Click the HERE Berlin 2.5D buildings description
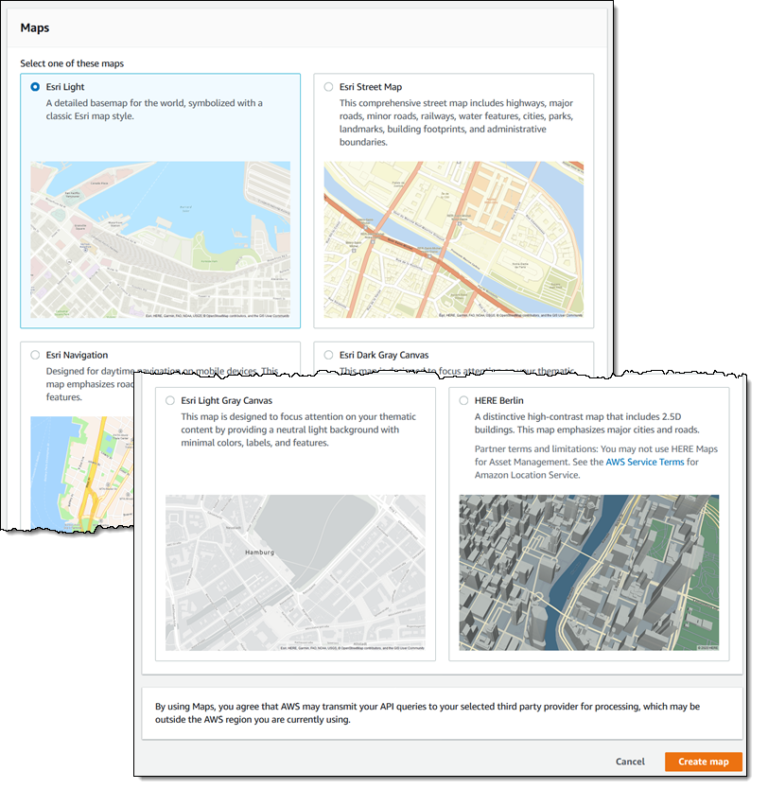Image resolution: width=768 pixels, height=807 pixels. click(587, 423)
